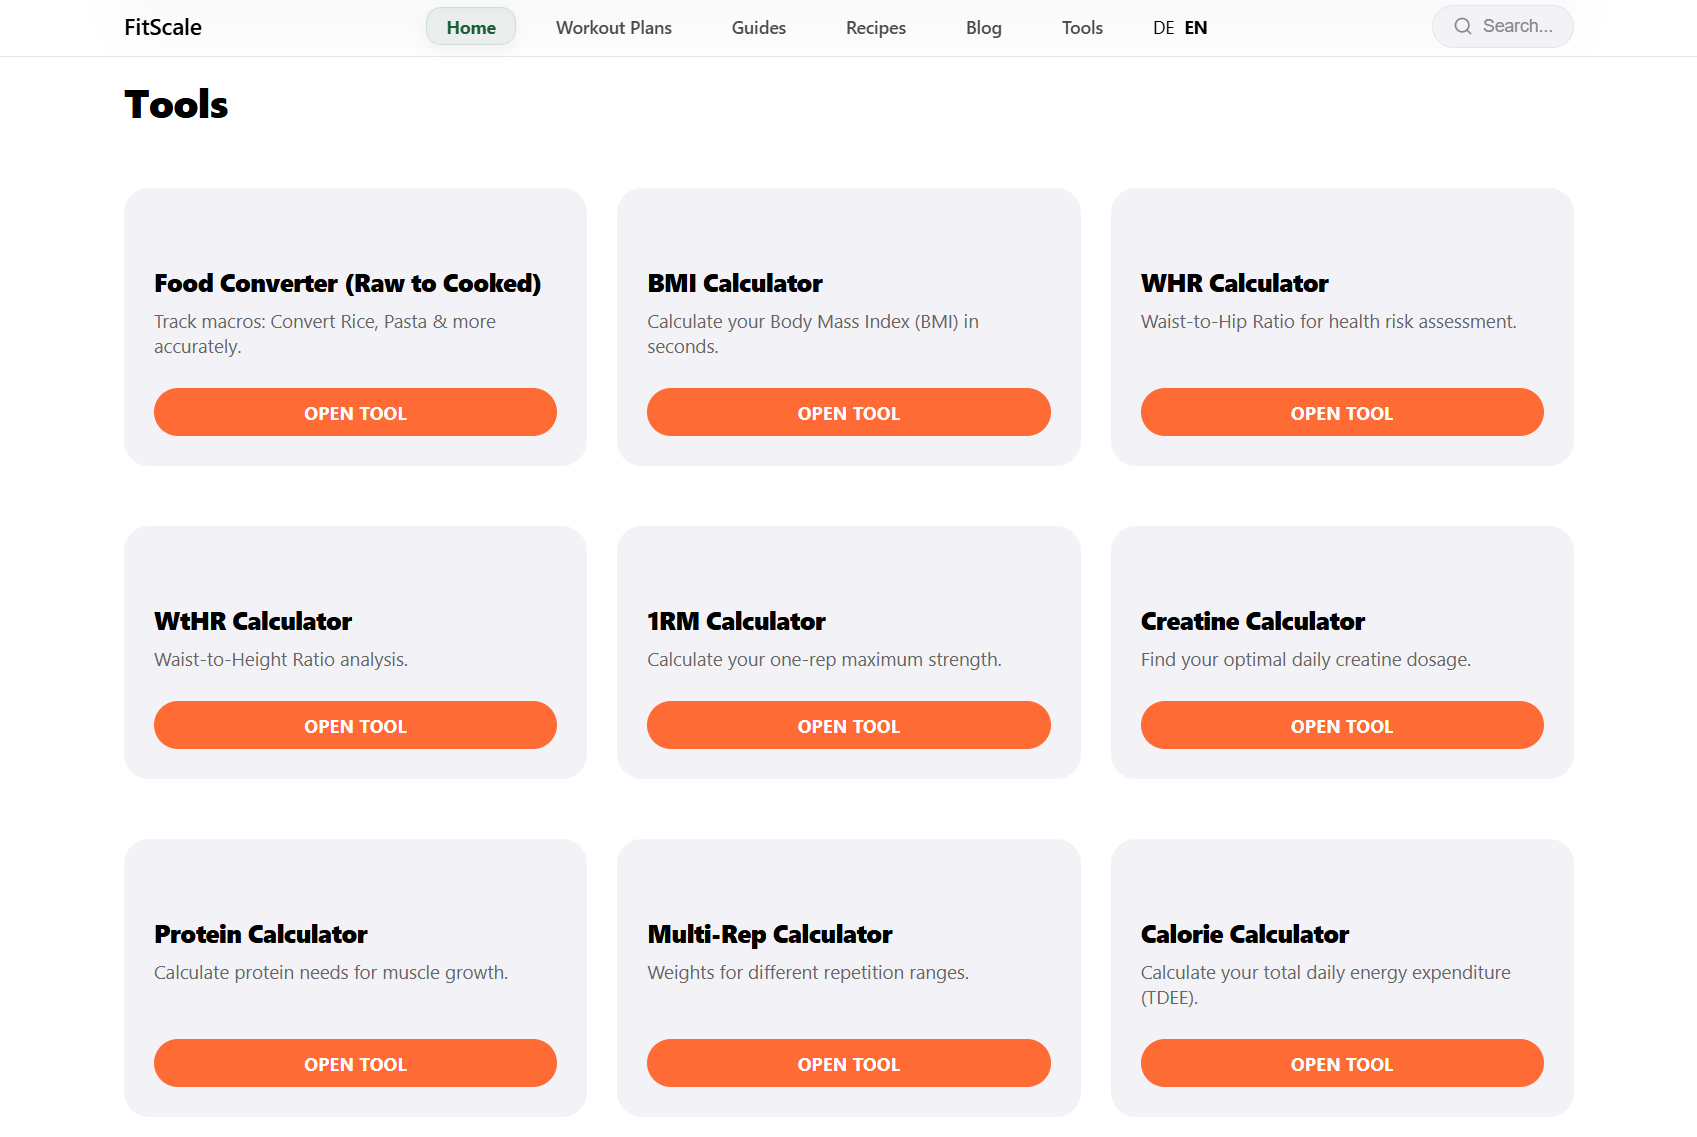This screenshot has height=1137, width=1697.
Task: Open the Recipes nav link
Action: [x=875, y=27]
